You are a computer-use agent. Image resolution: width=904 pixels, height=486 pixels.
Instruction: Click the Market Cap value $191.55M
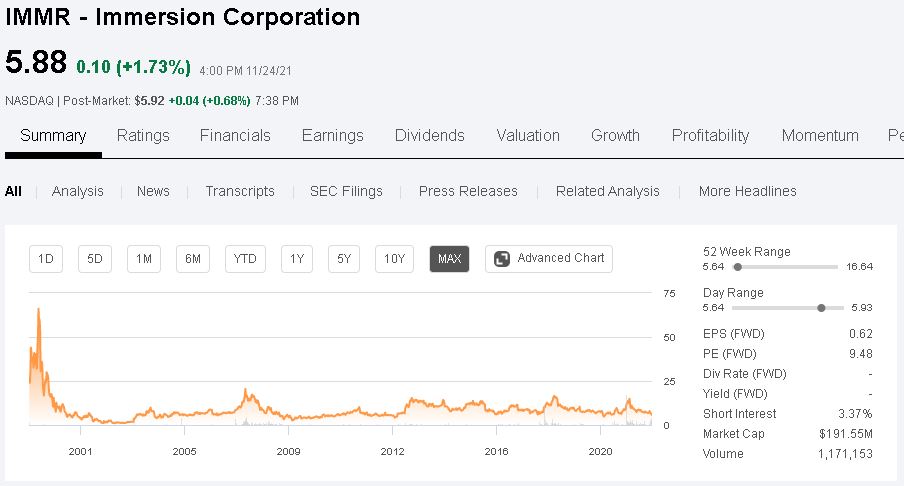(846, 434)
